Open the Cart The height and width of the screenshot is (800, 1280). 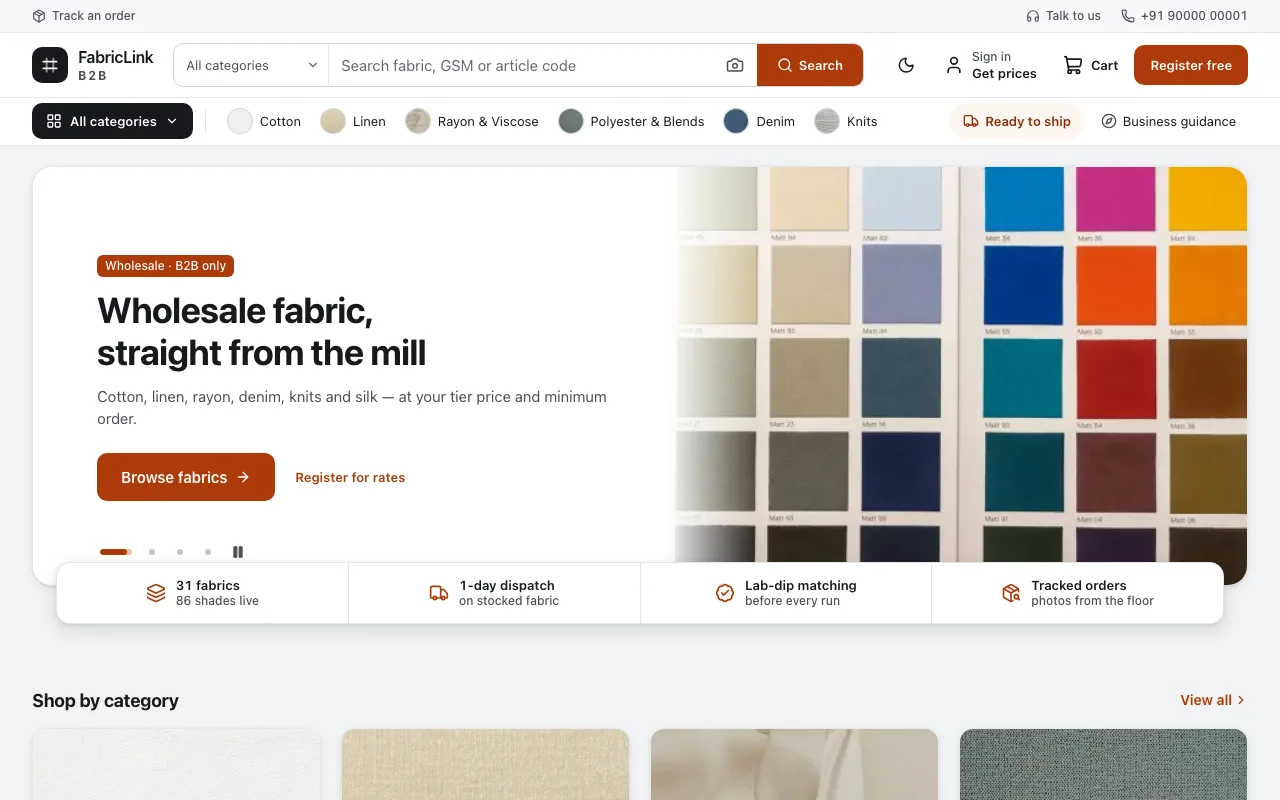pyautogui.click(x=1090, y=65)
